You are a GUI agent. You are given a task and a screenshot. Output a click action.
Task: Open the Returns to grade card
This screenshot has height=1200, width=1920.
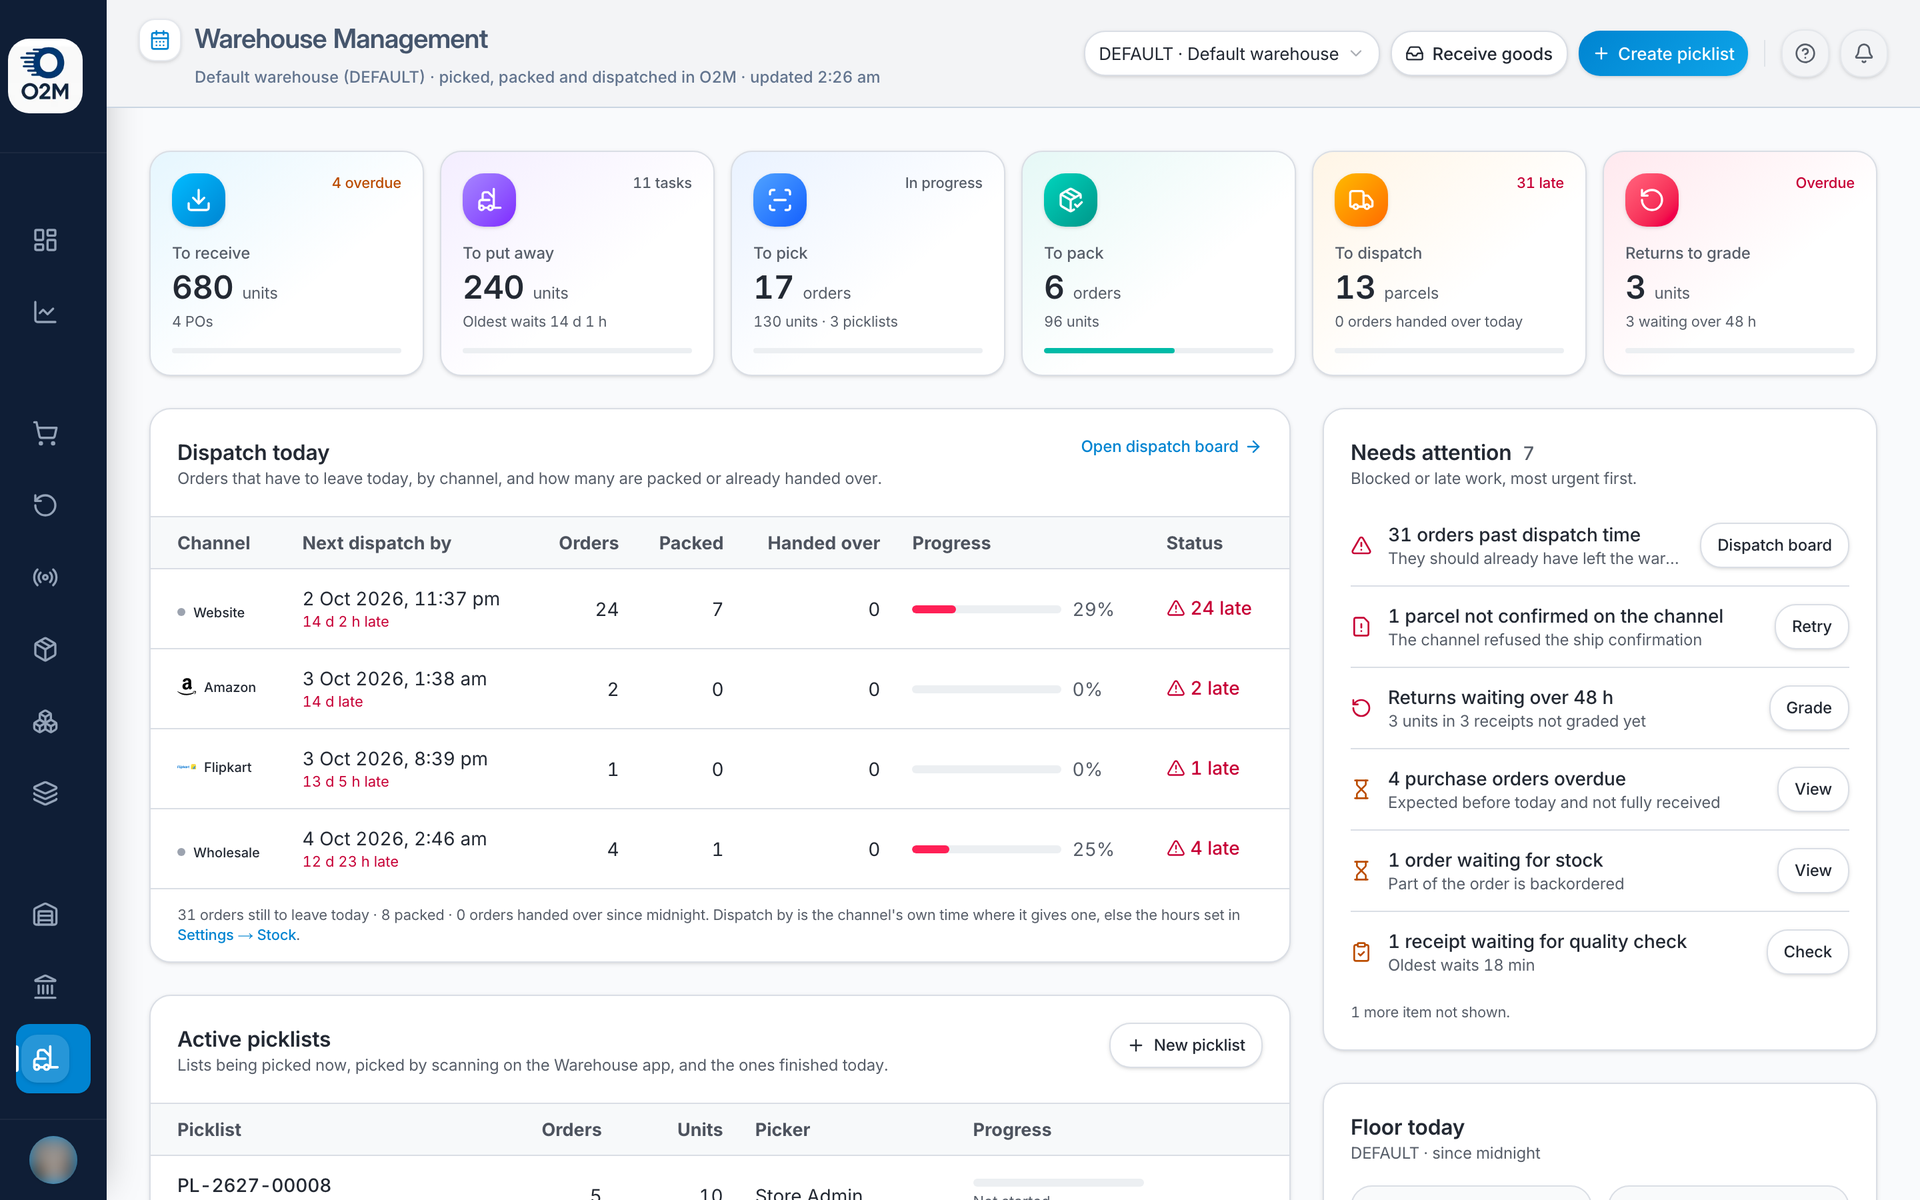1740,264
